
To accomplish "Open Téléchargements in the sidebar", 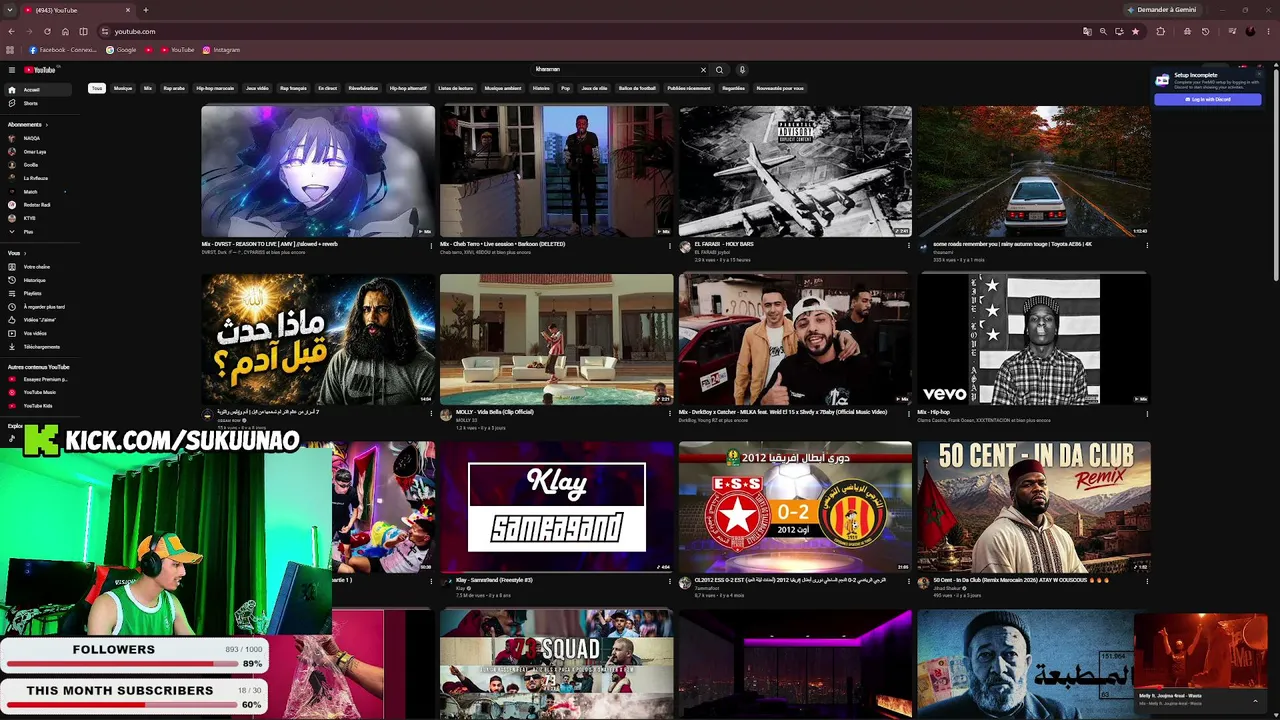I will [x=42, y=347].
